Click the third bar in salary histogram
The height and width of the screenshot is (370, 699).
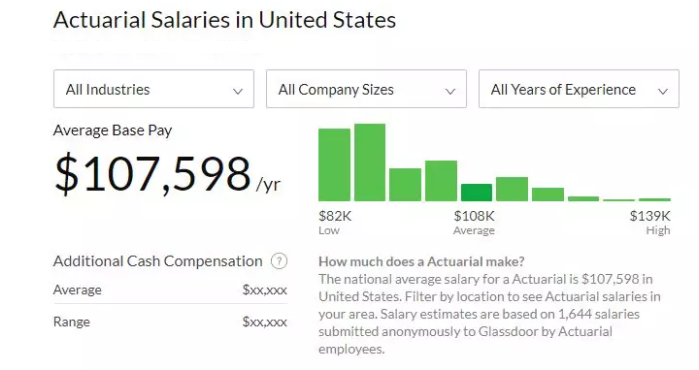(405, 185)
